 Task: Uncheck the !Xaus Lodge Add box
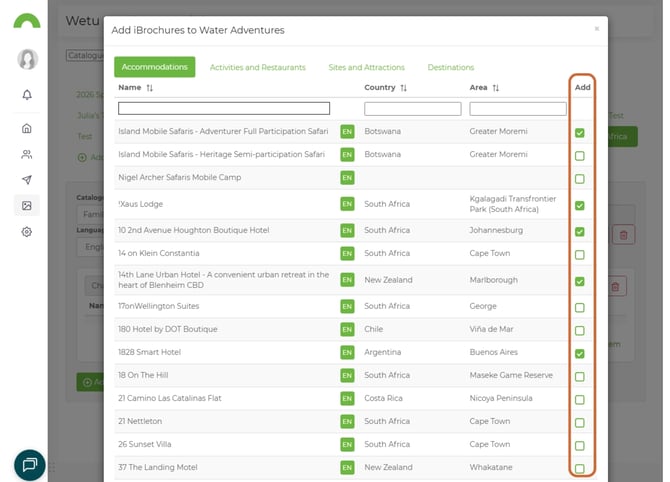[580, 206]
